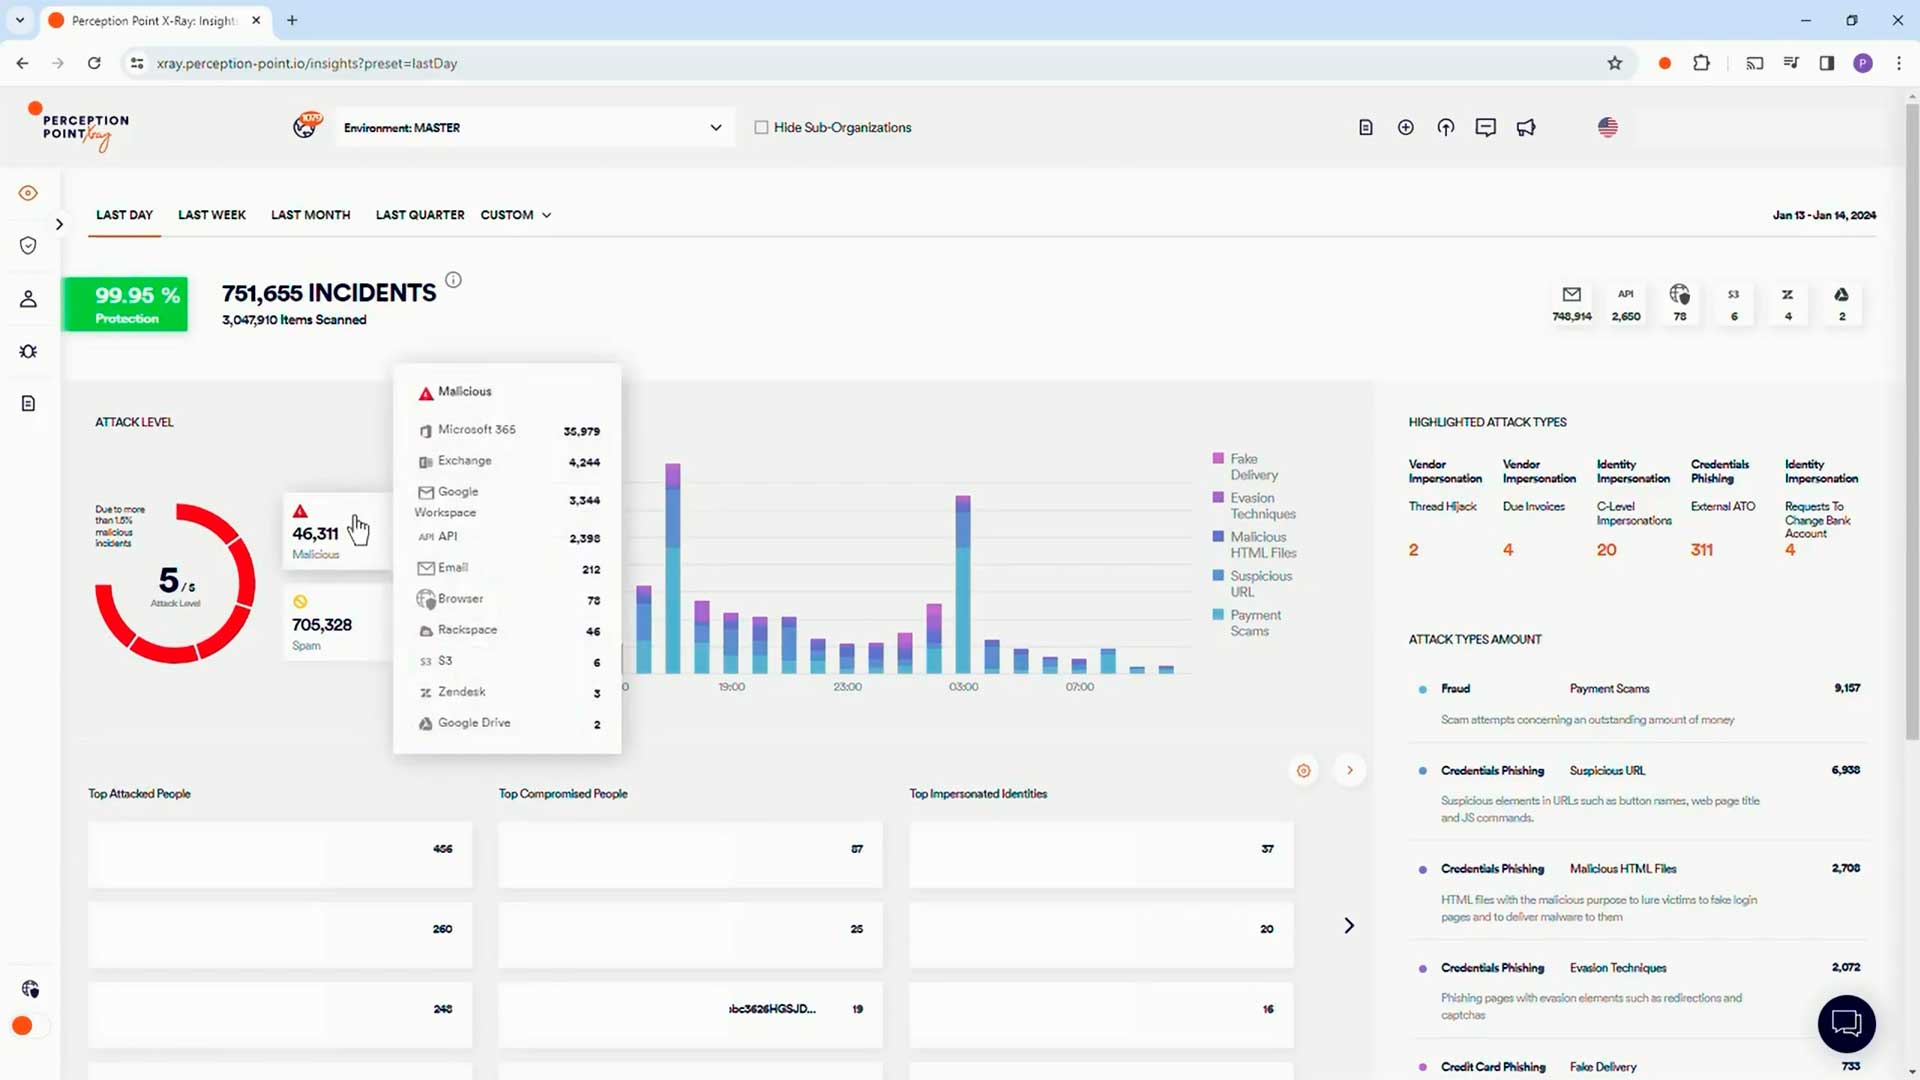Click the 46,311 Malicious card
The image size is (1920, 1080).
[336, 531]
